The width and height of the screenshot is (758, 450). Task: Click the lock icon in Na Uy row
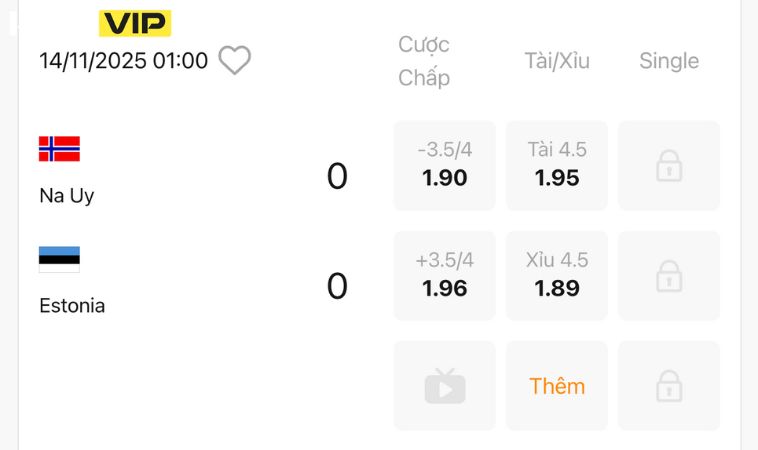coord(668,166)
